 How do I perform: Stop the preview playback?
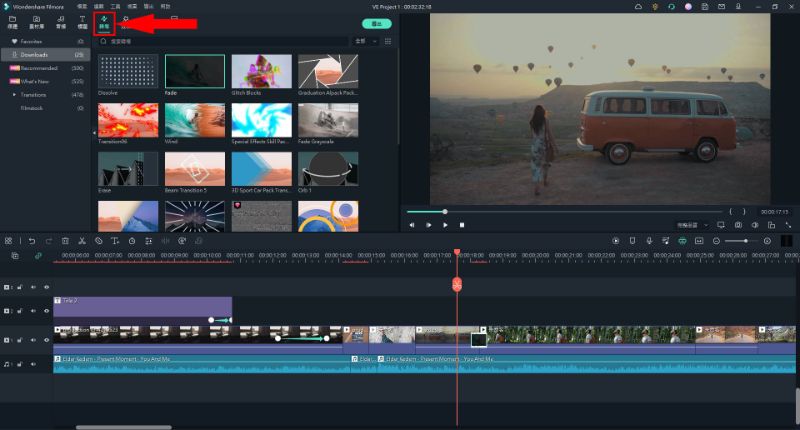pyautogui.click(x=462, y=225)
